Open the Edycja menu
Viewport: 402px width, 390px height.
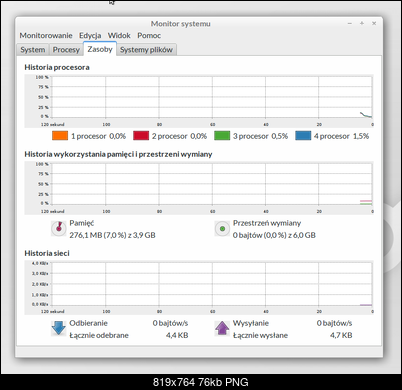pyautogui.click(x=90, y=35)
